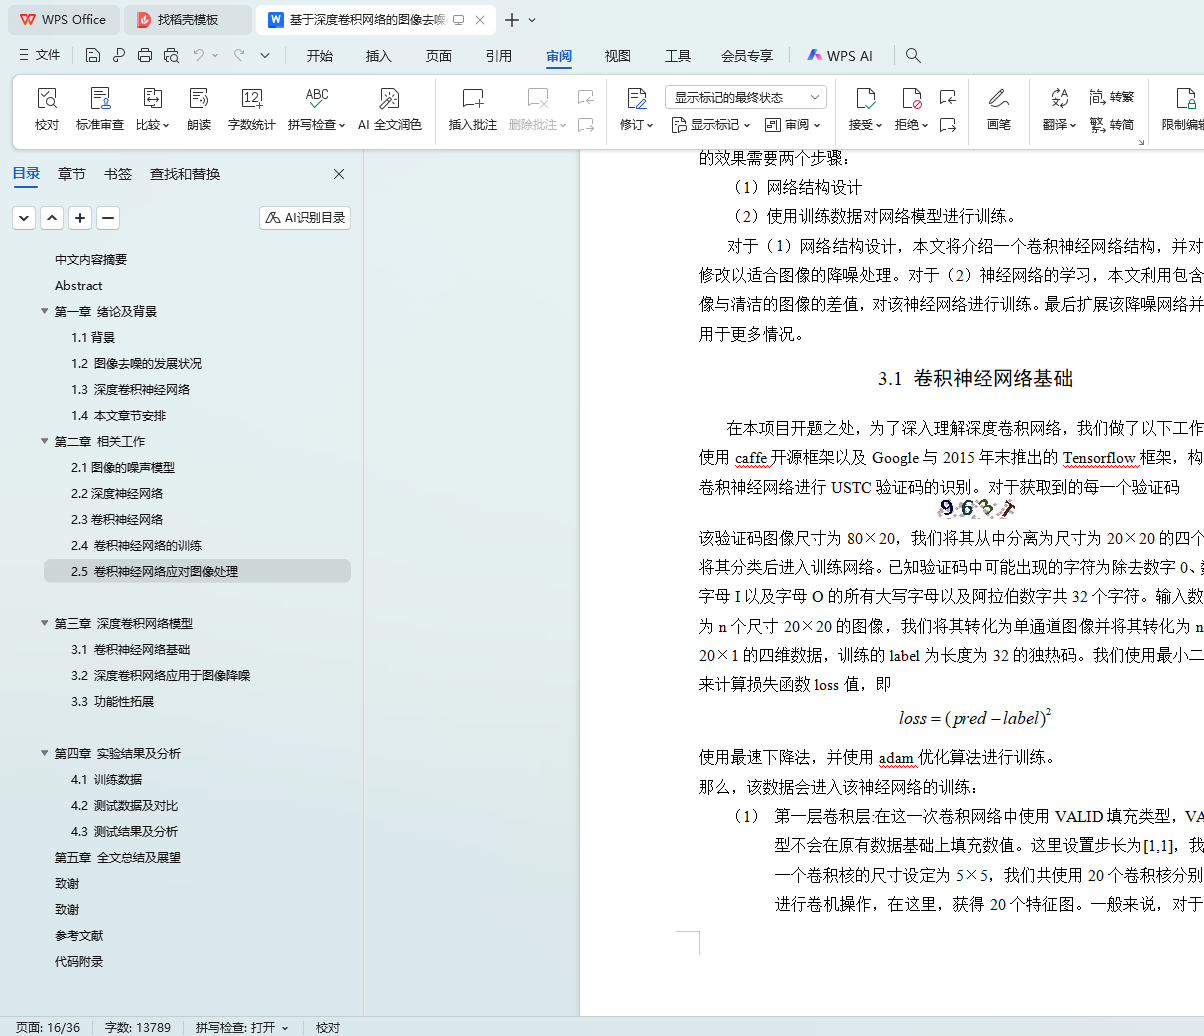Screen dimensions: 1204x1036
Task: Open the 审阅 pane dropdown in ribbon
Action: click(x=792, y=125)
